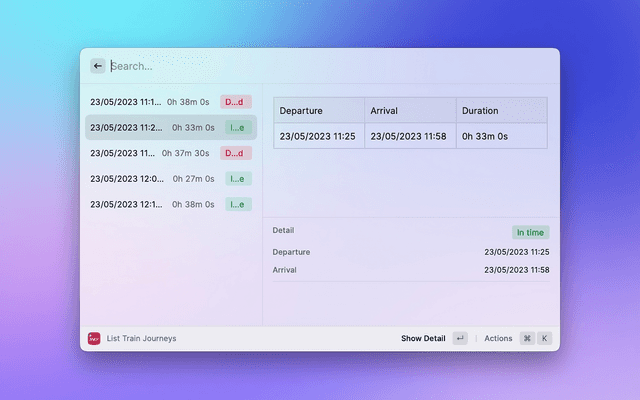Click the Command key icon
The height and width of the screenshot is (400, 640).
tap(527, 338)
